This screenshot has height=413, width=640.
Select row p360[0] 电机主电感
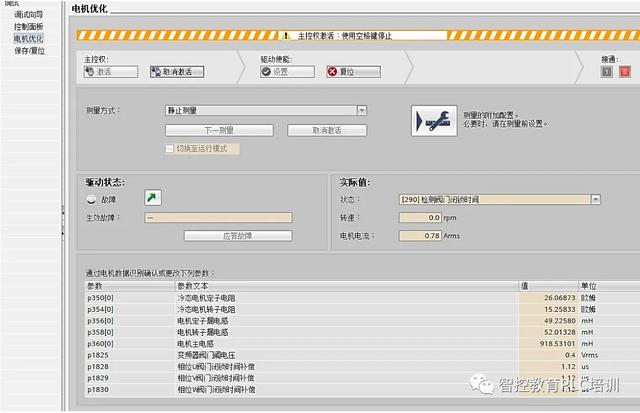coord(362,344)
